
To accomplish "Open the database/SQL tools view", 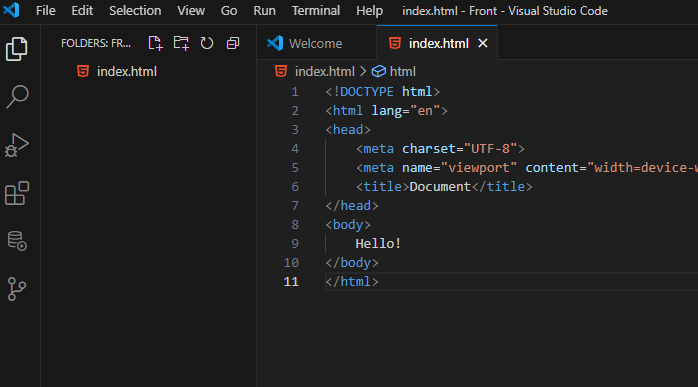I will tap(17, 241).
